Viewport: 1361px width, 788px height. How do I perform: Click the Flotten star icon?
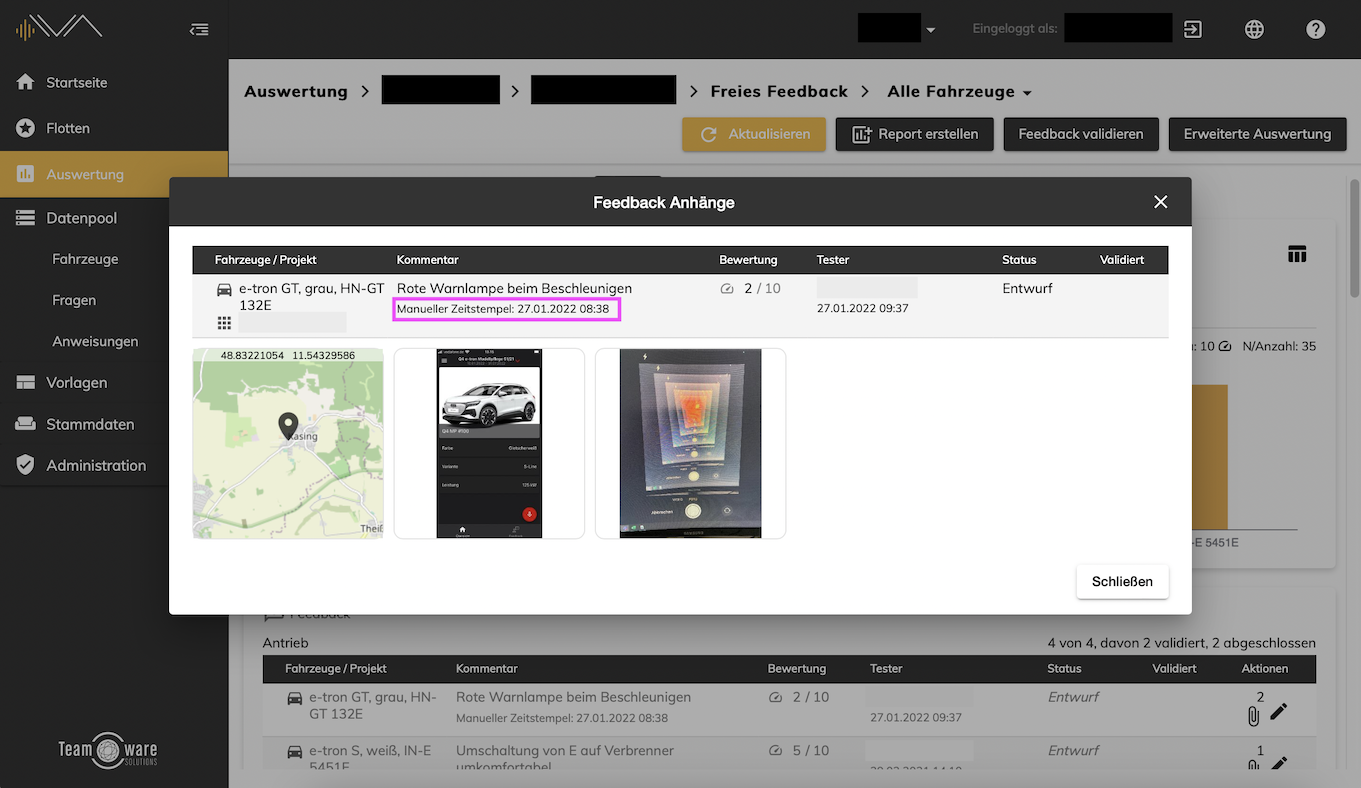25,128
